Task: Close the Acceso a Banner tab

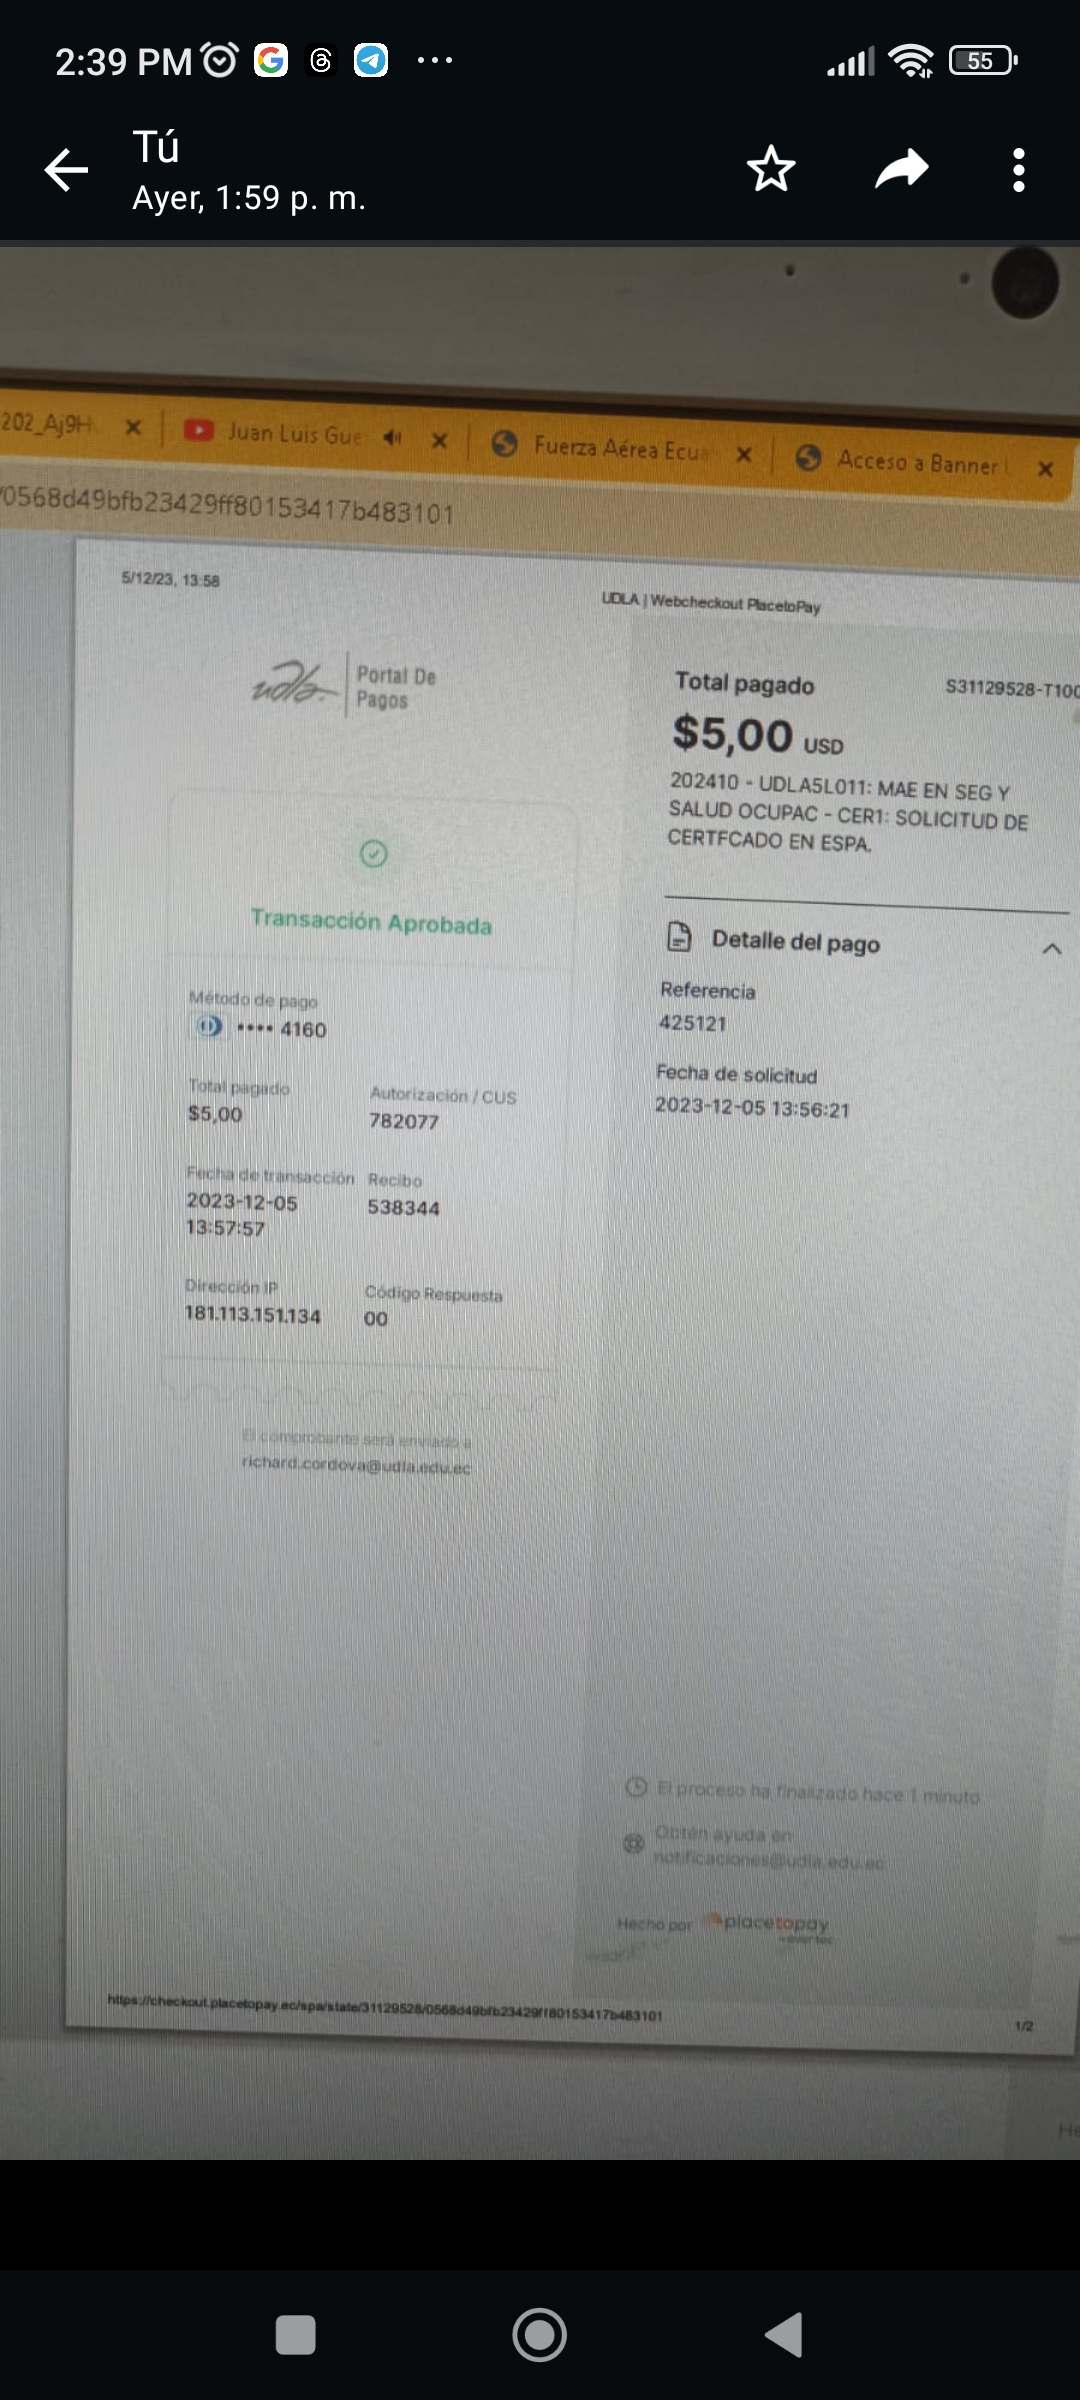Action: [x=1045, y=468]
